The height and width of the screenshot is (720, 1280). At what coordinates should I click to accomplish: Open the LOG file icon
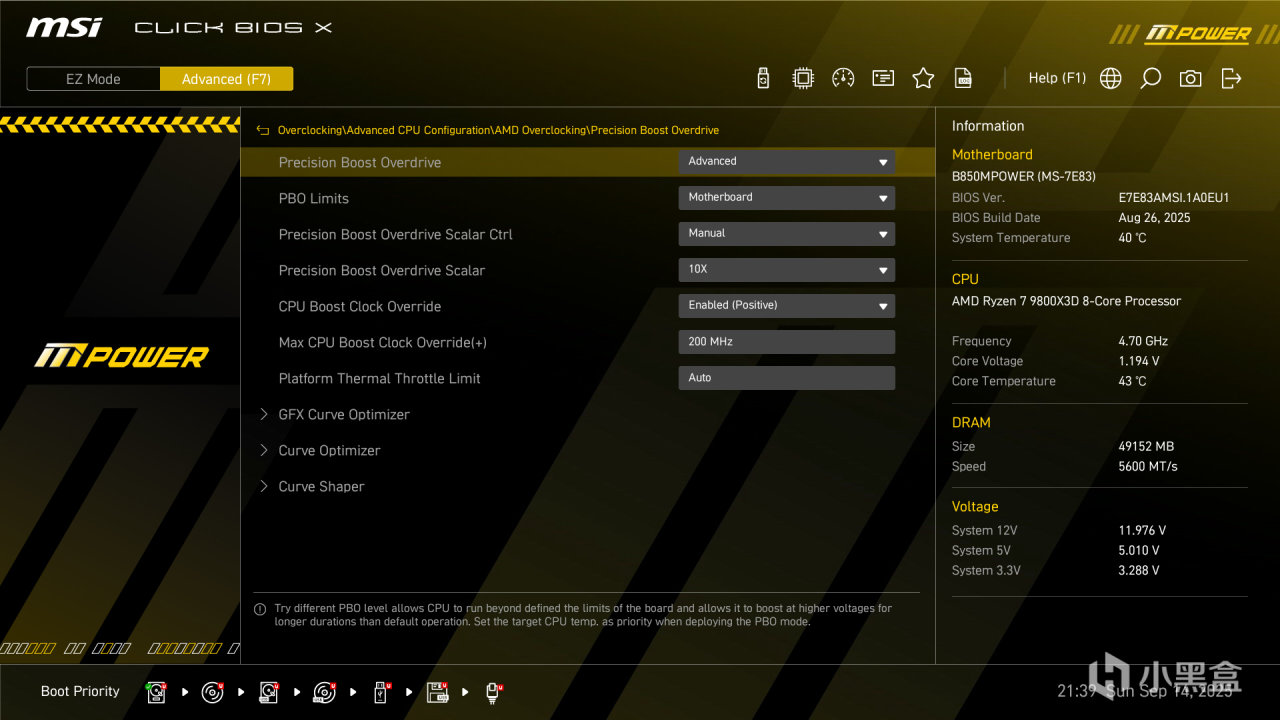coord(963,78)
